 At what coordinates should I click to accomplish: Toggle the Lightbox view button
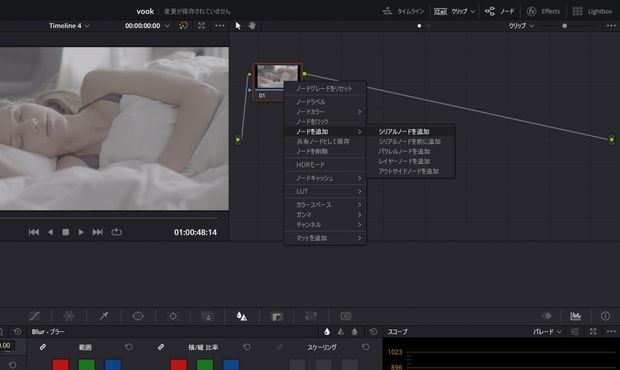tap(592, 11)
